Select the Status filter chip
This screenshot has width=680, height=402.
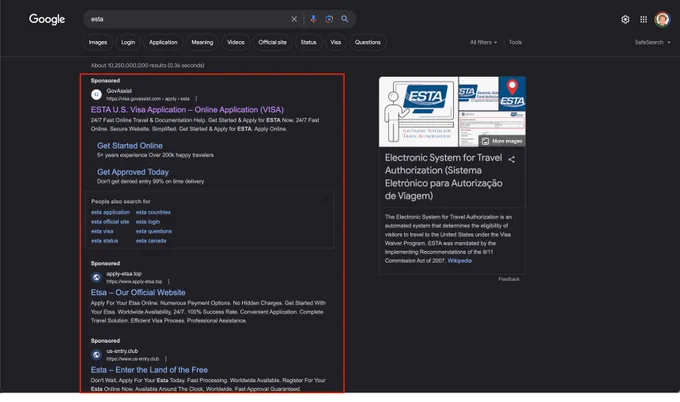pyautogui.click(x=308, y=42)
